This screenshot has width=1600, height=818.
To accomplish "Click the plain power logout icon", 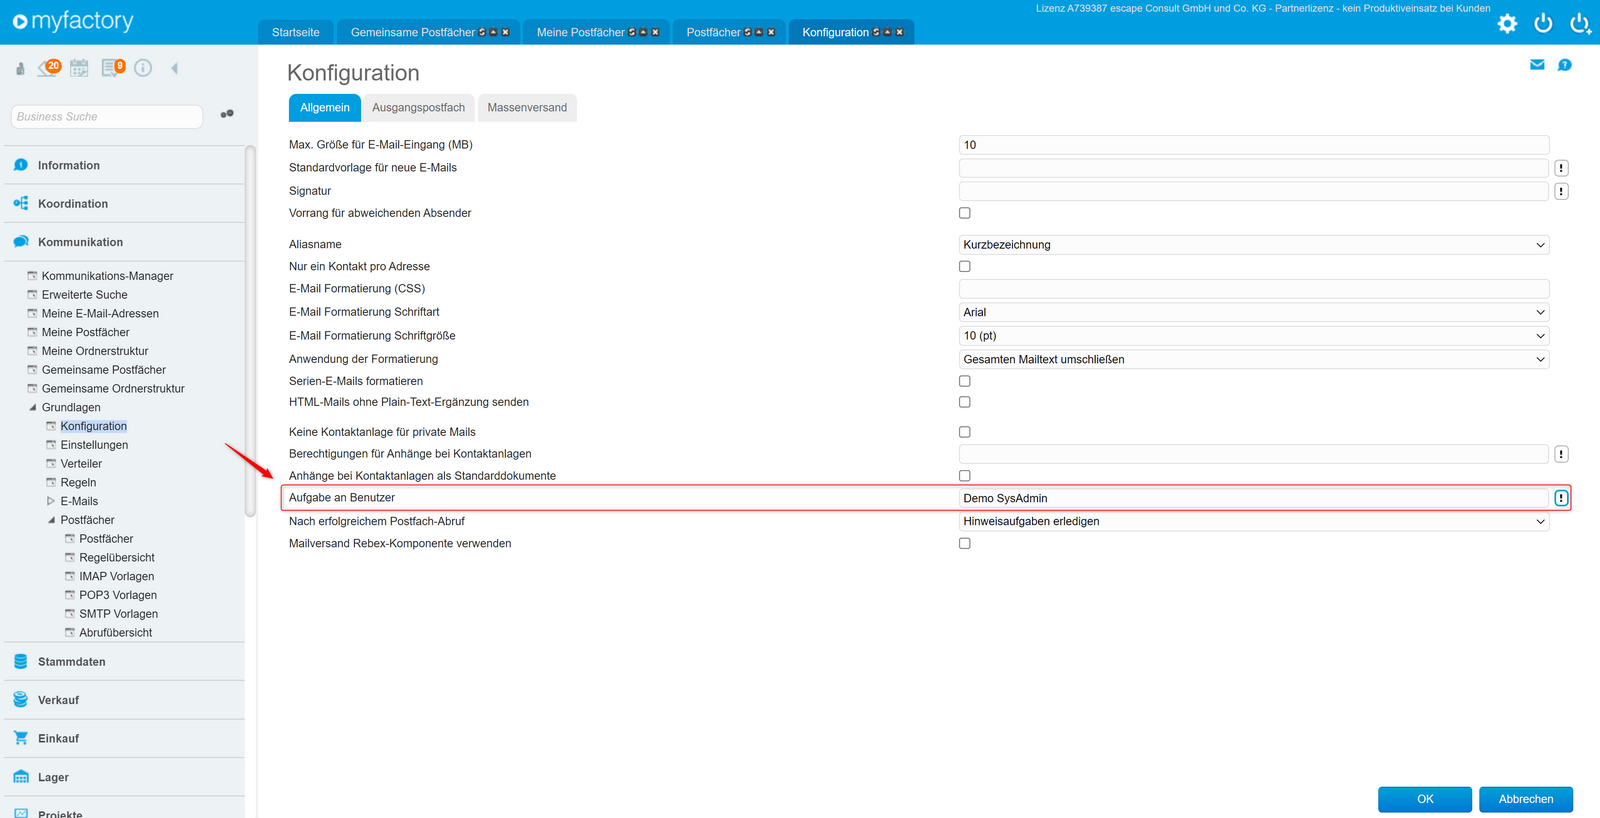I will (1543, 23).
